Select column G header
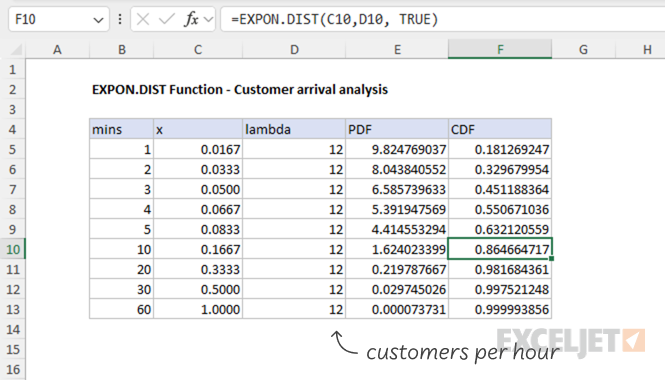 coord(584,50)
